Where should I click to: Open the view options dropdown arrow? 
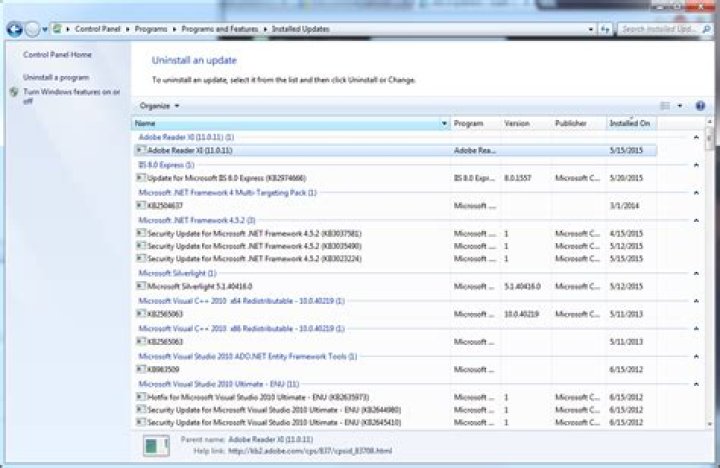pyautogui.click(x=680, y=106)
